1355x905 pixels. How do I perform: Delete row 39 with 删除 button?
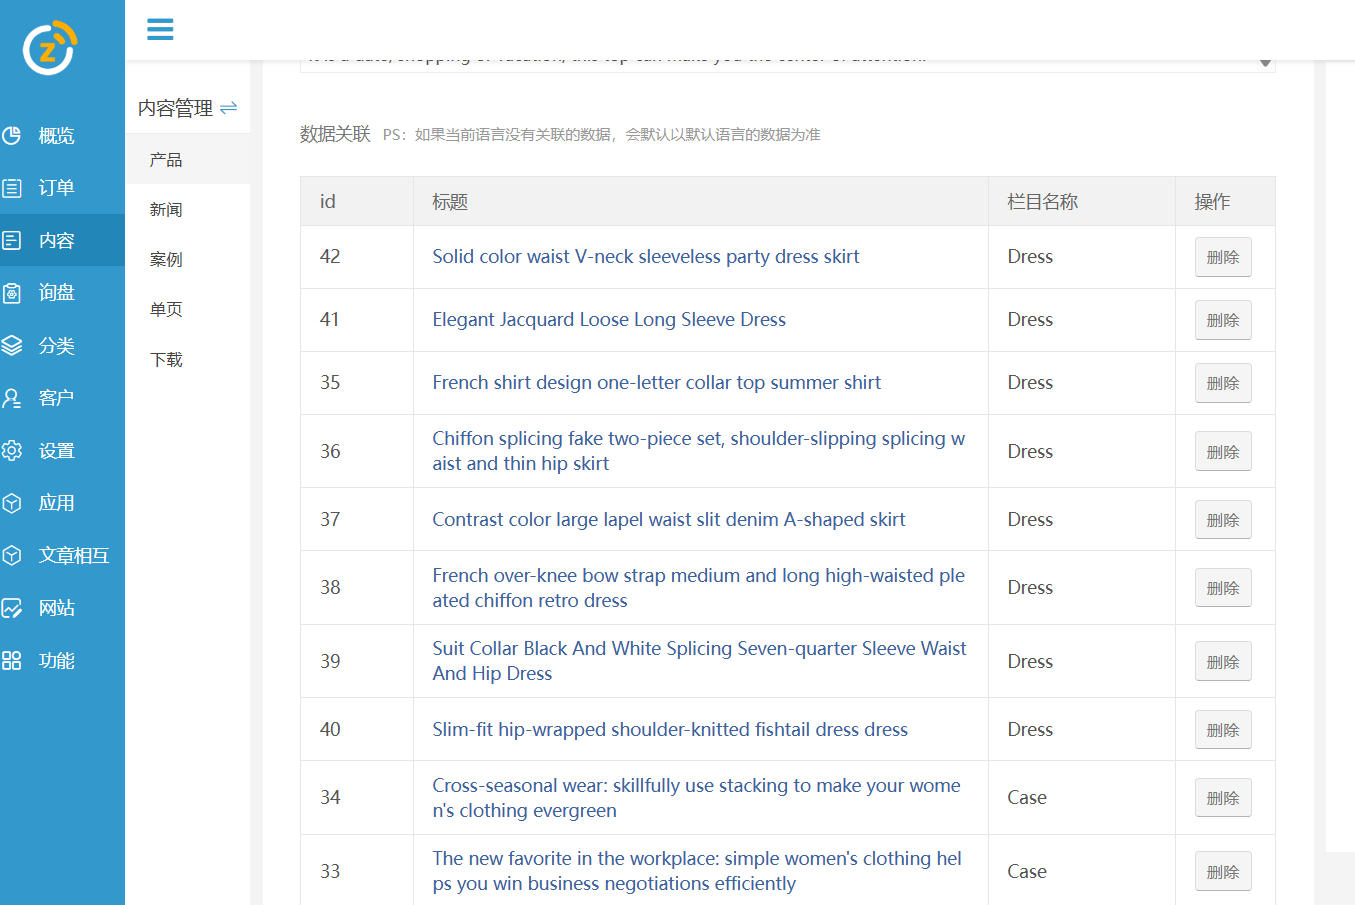click(x=1223, y=662)
